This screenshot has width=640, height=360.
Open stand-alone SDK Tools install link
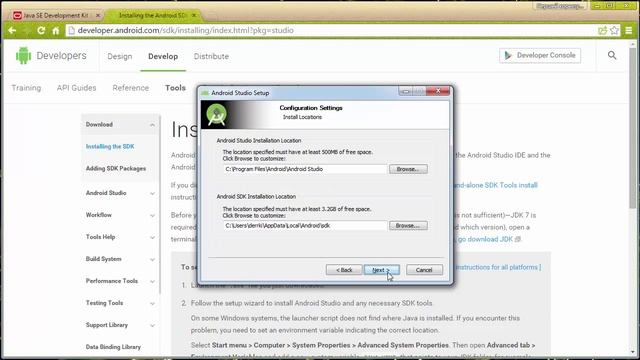tap(495, 185)
